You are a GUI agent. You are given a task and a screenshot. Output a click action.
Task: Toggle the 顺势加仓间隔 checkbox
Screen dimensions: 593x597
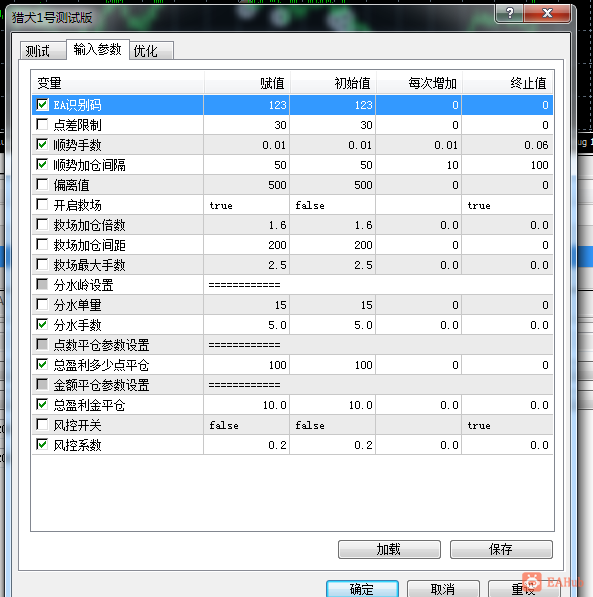point(42,164)
